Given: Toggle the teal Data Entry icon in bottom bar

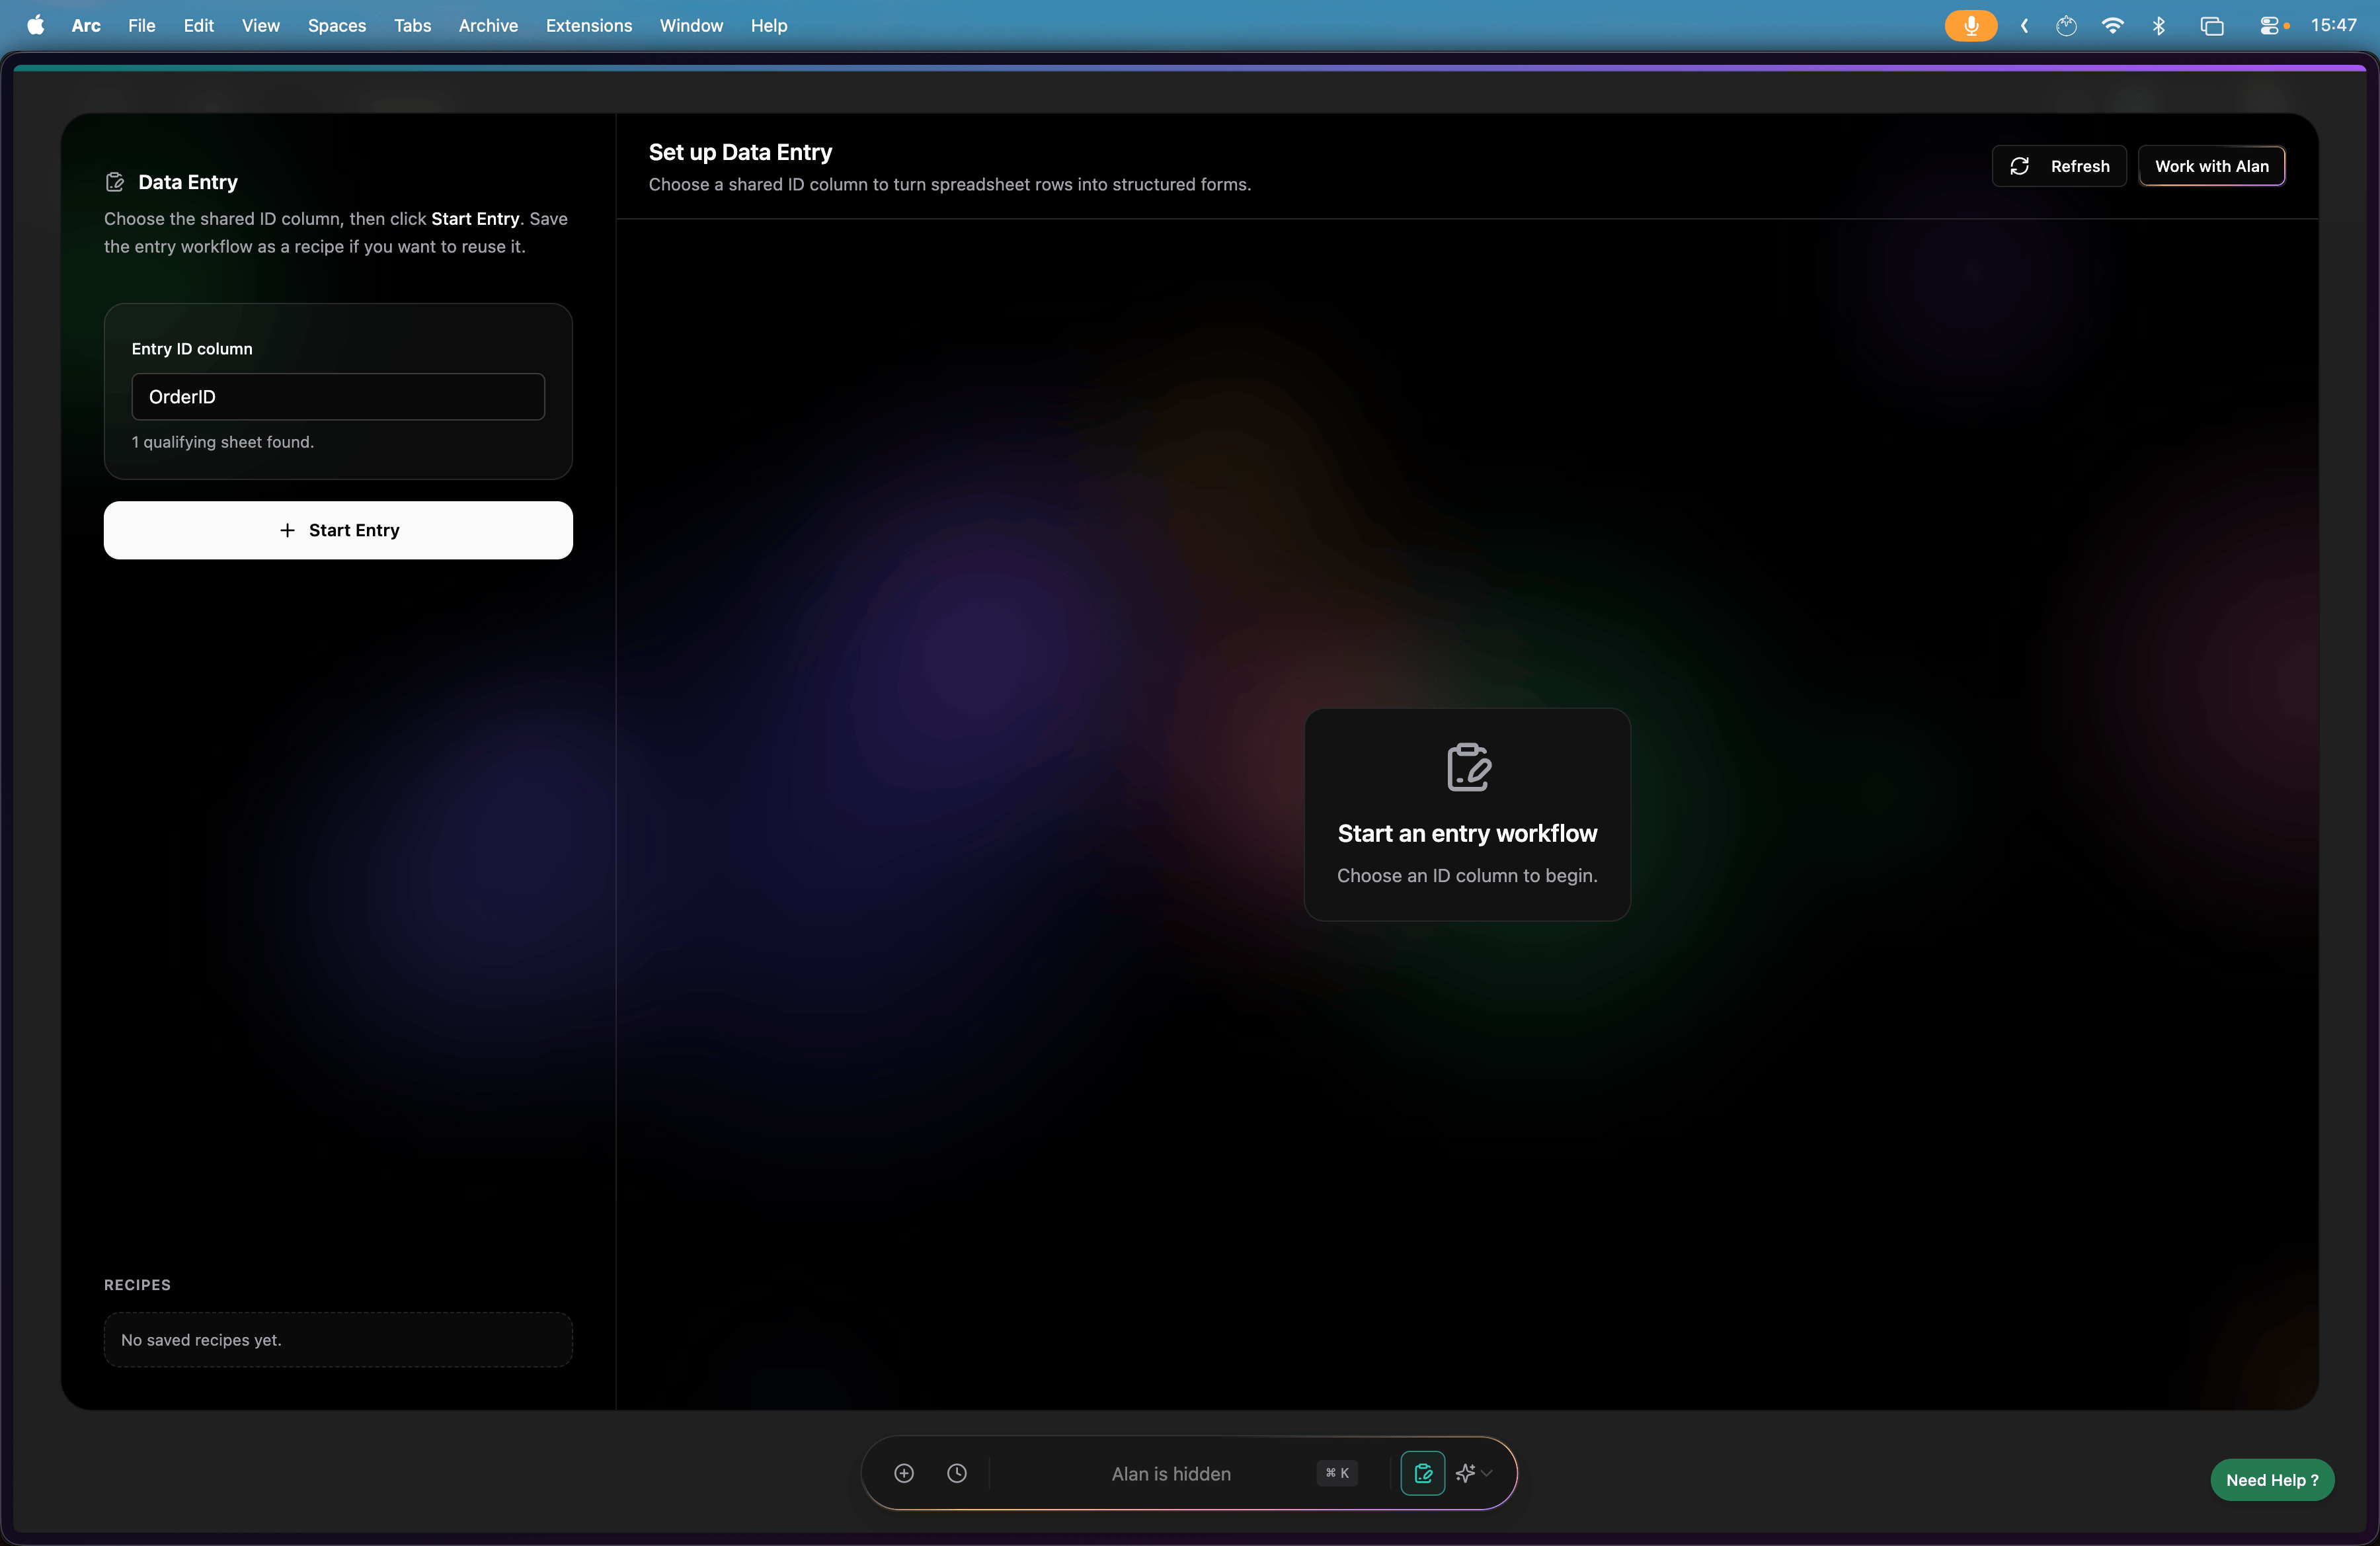Looking at the screenshot, I should coord(1422,1473).
